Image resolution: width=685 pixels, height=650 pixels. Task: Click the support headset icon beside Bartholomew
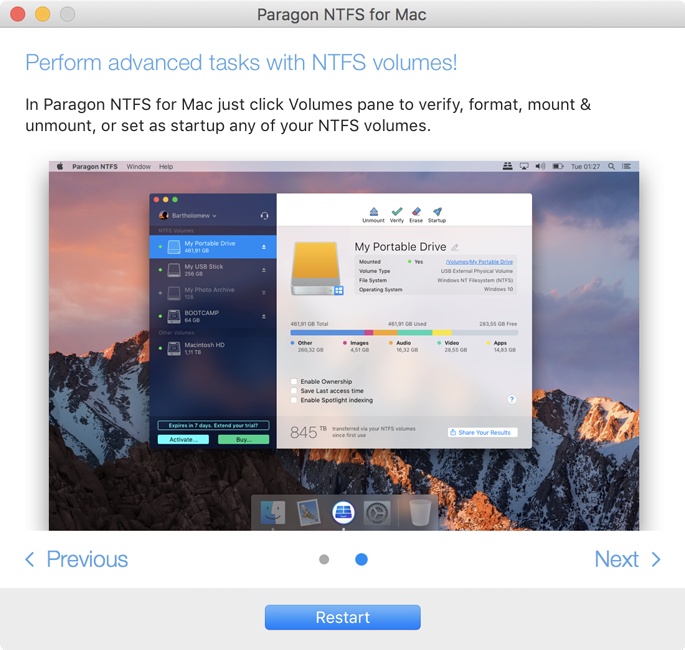[264, 216]
